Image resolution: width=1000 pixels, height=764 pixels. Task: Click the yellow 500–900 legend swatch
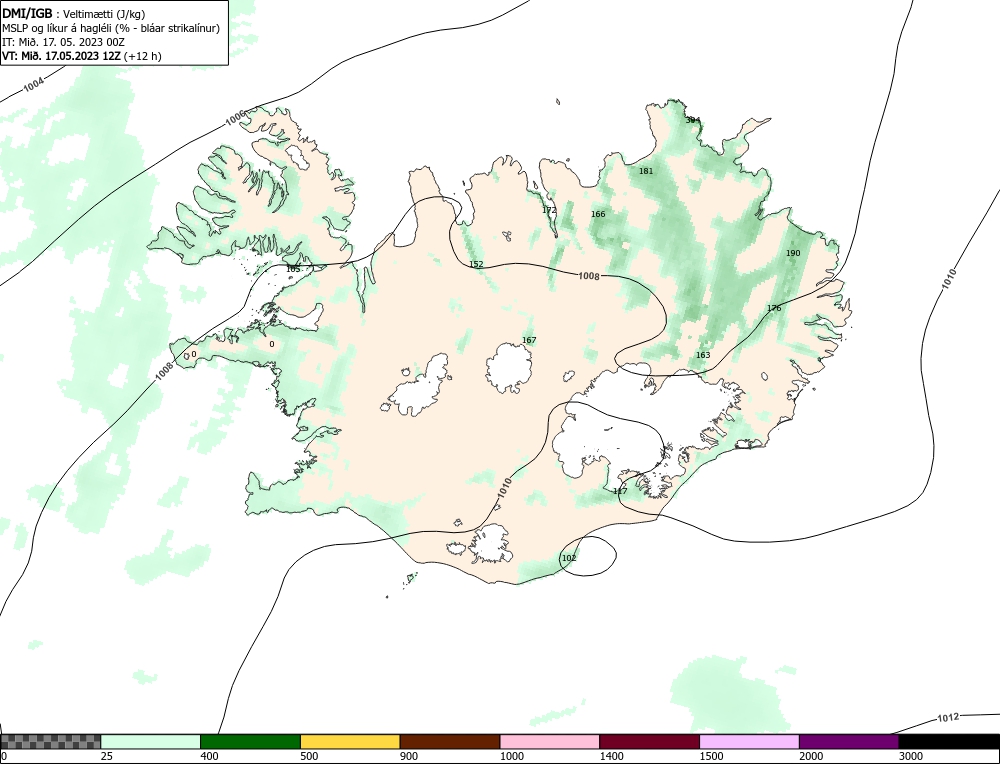pos(350,741)
